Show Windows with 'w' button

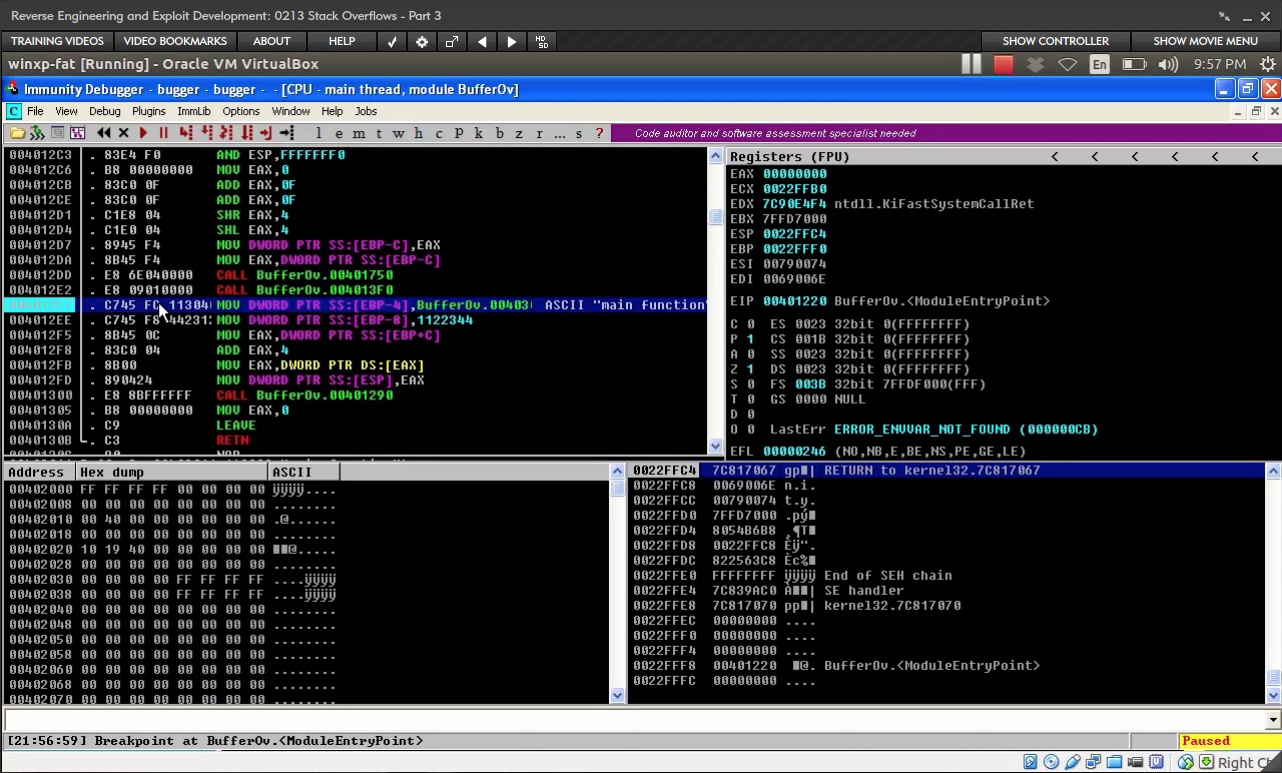(x=398, y=133)
